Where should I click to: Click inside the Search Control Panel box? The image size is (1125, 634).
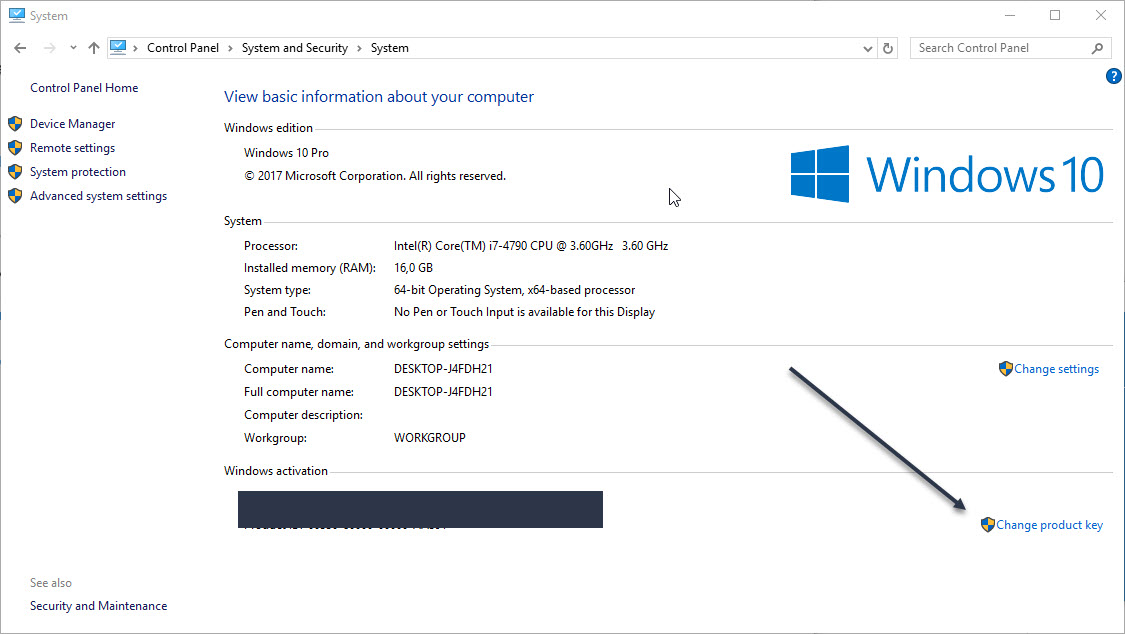[x=1000, y=47]
